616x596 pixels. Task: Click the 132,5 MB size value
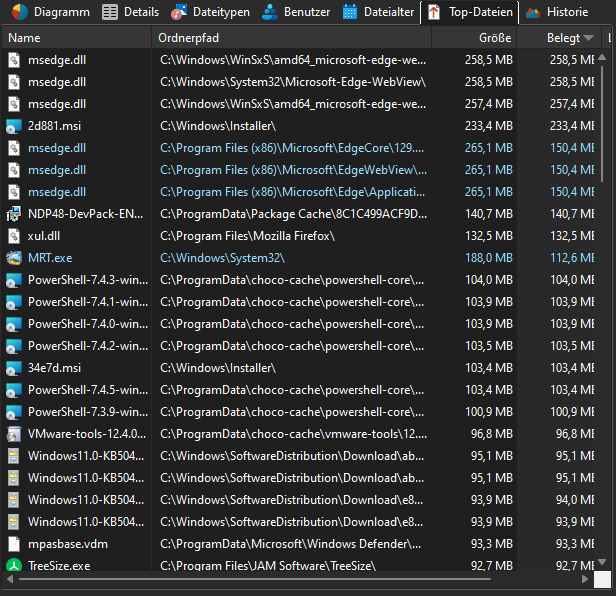click(x=489, y=236)
